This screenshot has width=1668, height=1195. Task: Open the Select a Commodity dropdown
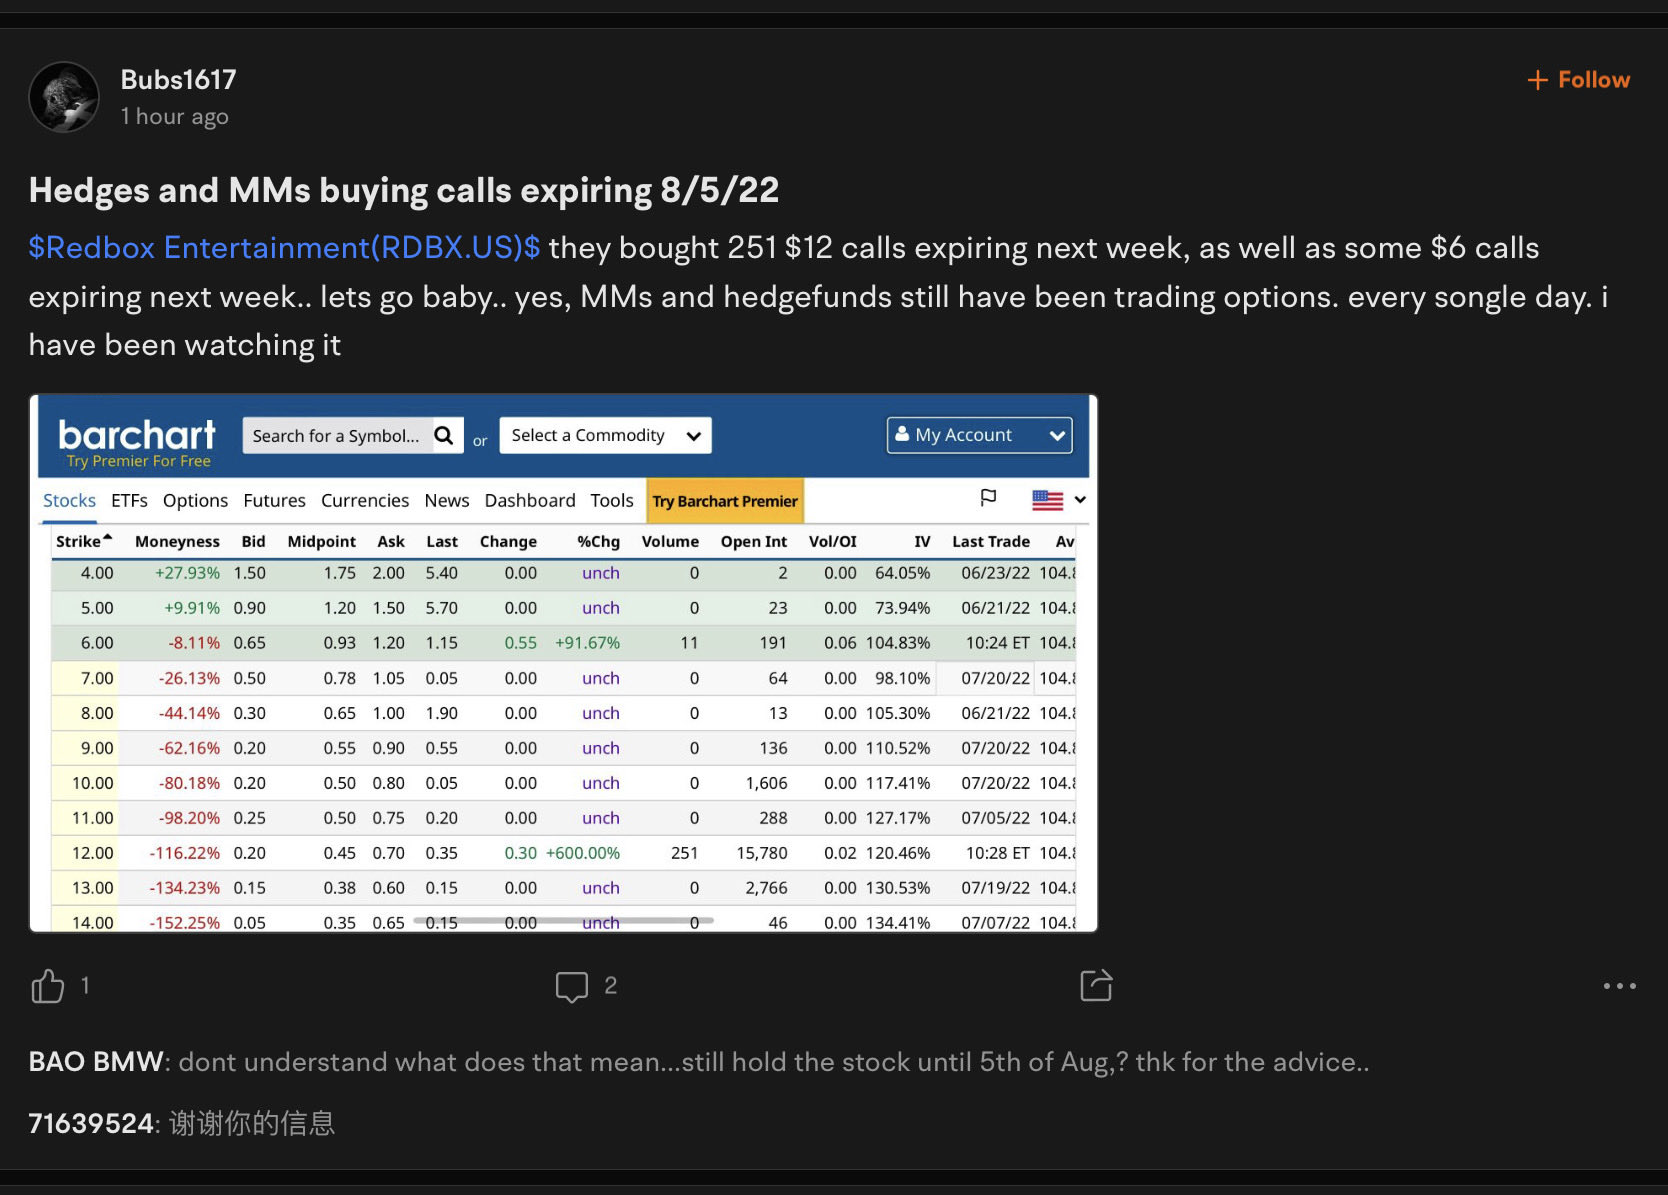point(605,435)
